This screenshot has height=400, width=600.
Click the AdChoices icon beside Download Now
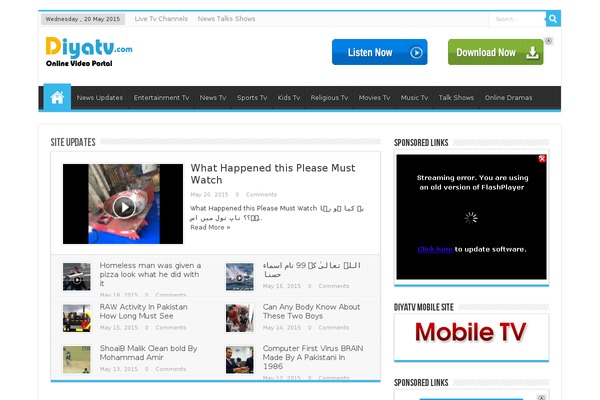549,41
